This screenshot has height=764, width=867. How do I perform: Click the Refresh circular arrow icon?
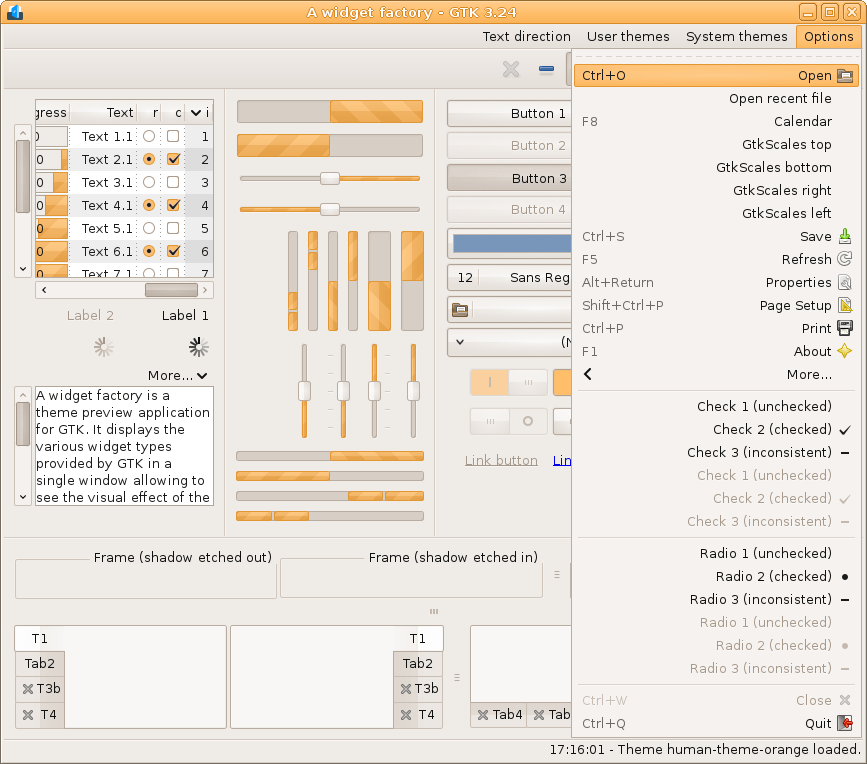pos(844,259)
